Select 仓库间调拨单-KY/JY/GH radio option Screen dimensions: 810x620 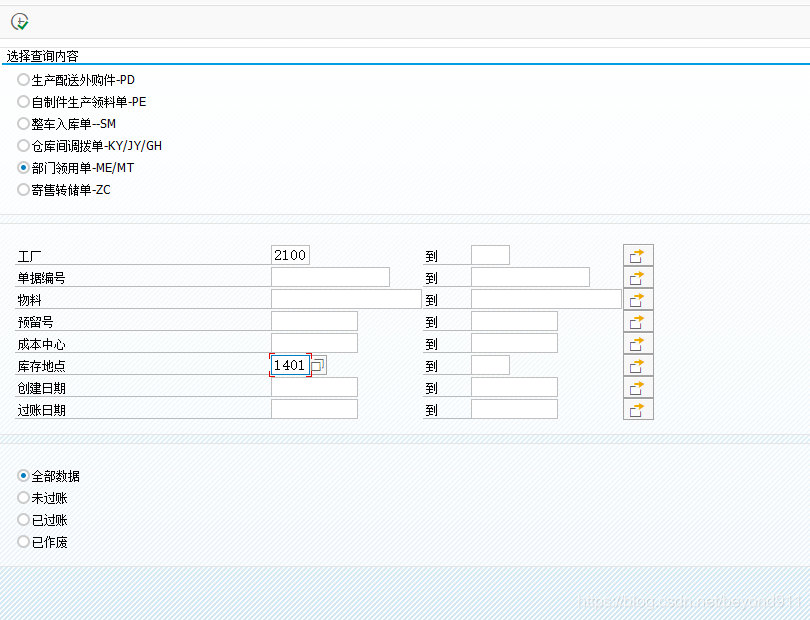23,146
